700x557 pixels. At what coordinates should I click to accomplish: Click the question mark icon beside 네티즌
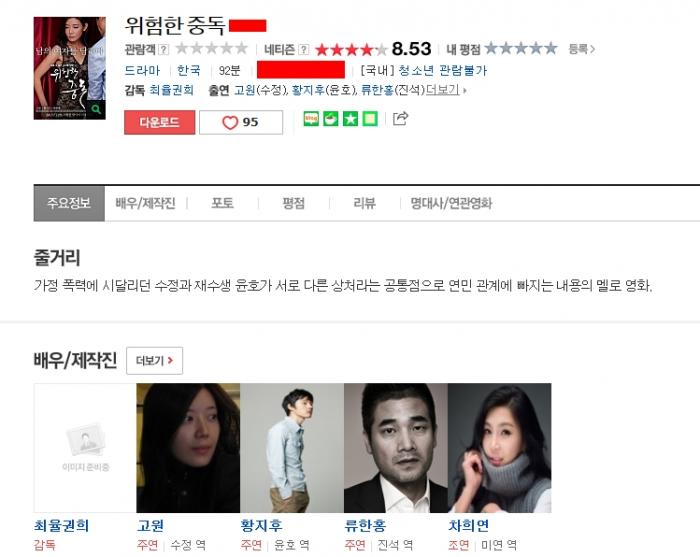pyautogui.click(x=304, y=49)
